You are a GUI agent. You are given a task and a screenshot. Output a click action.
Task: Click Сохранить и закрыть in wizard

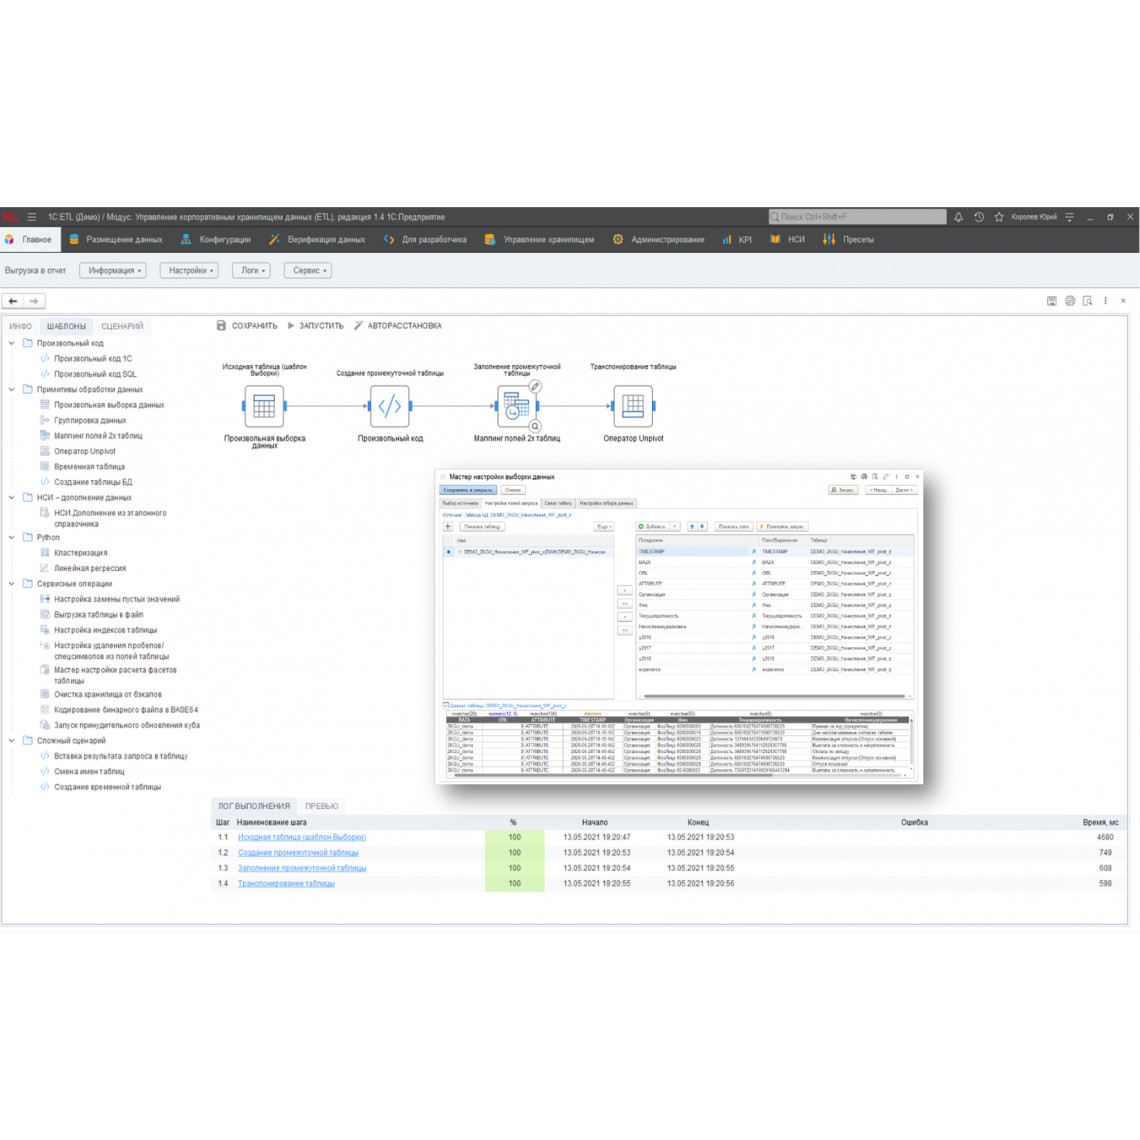click(x=468, y=490)
